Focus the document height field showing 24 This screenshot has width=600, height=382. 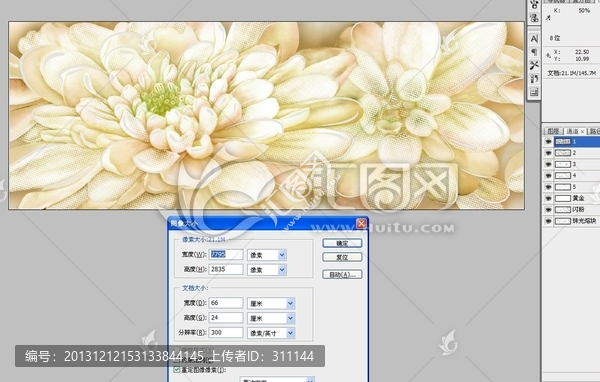pyautogui.click(x=226, y=318)
